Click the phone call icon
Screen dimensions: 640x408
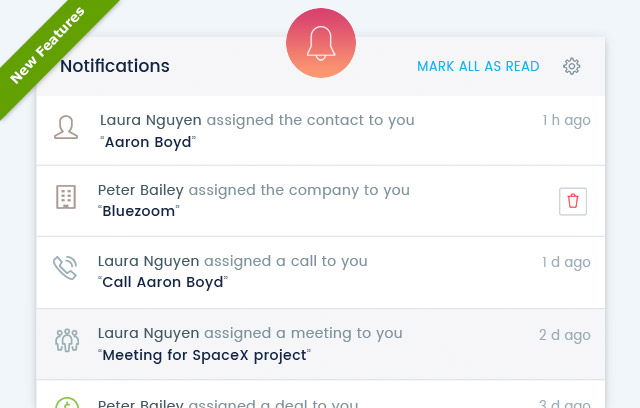(x=65, y=268)
